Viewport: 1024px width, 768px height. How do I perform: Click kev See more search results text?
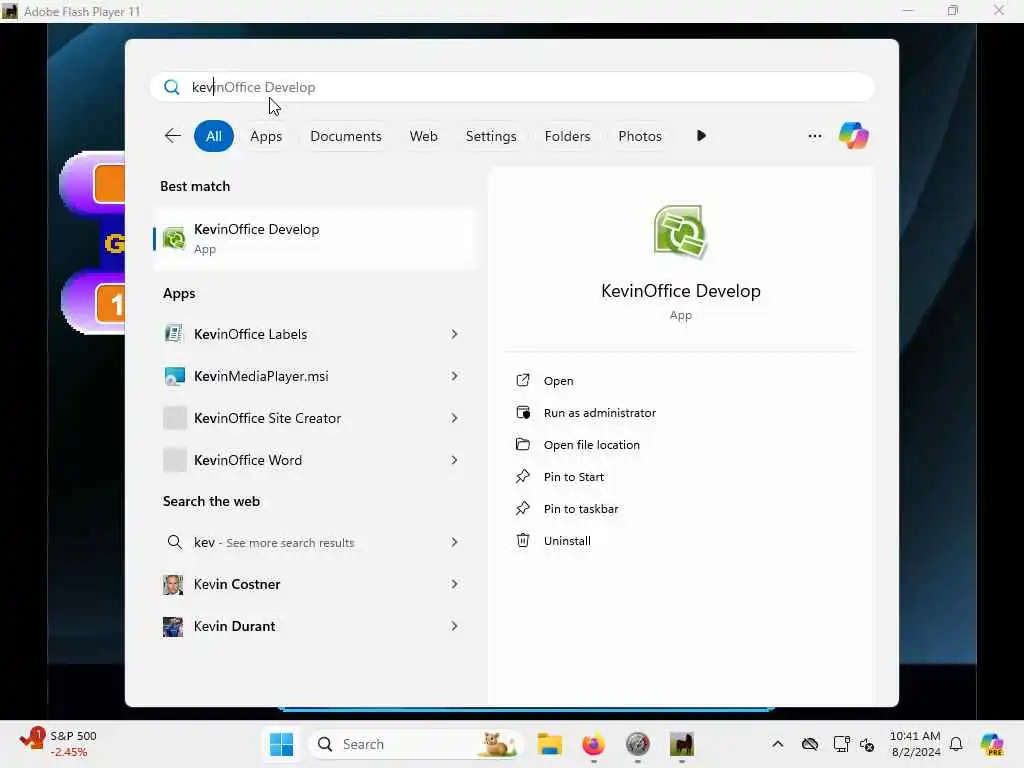click(x=274, y=543)
